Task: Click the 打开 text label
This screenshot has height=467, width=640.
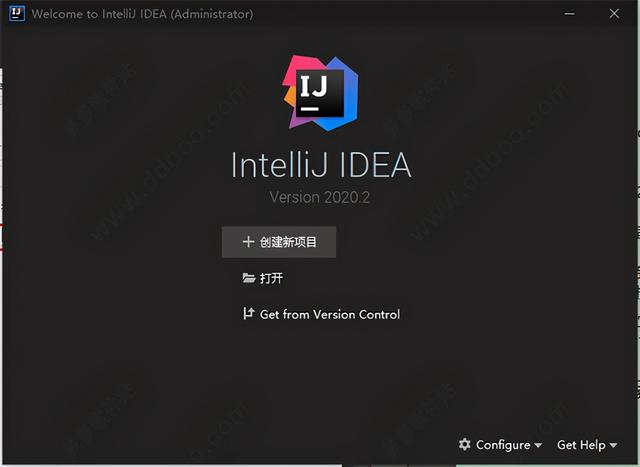Action: 271,278
